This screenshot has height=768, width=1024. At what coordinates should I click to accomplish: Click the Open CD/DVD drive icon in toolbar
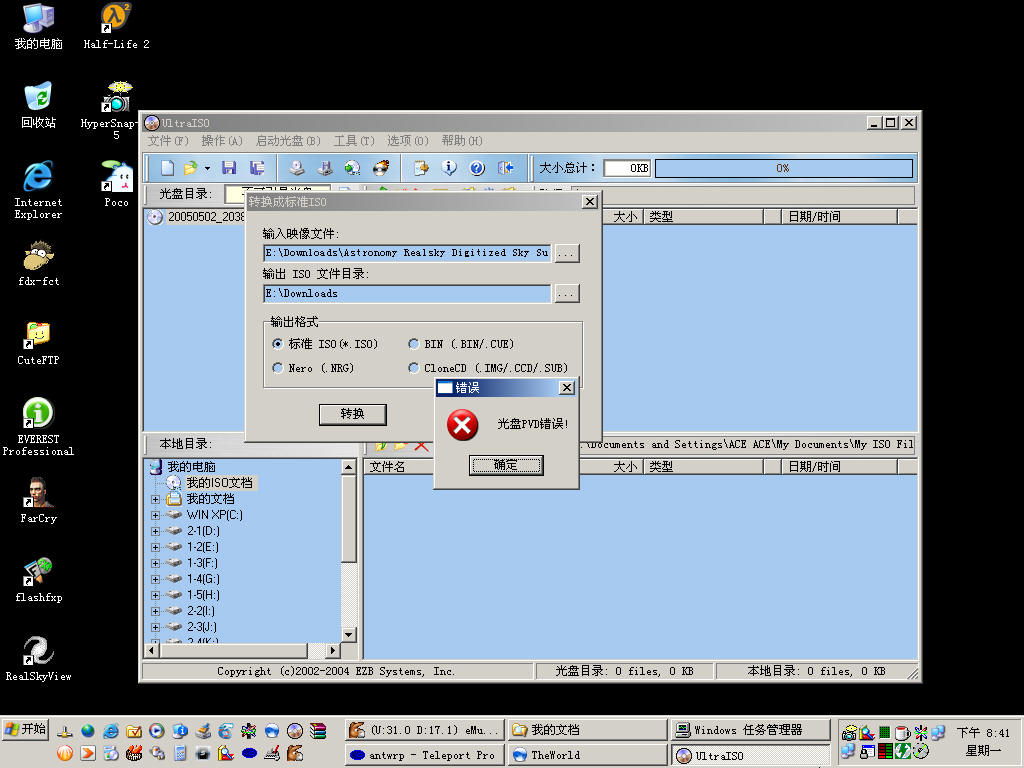click(297, 168)
